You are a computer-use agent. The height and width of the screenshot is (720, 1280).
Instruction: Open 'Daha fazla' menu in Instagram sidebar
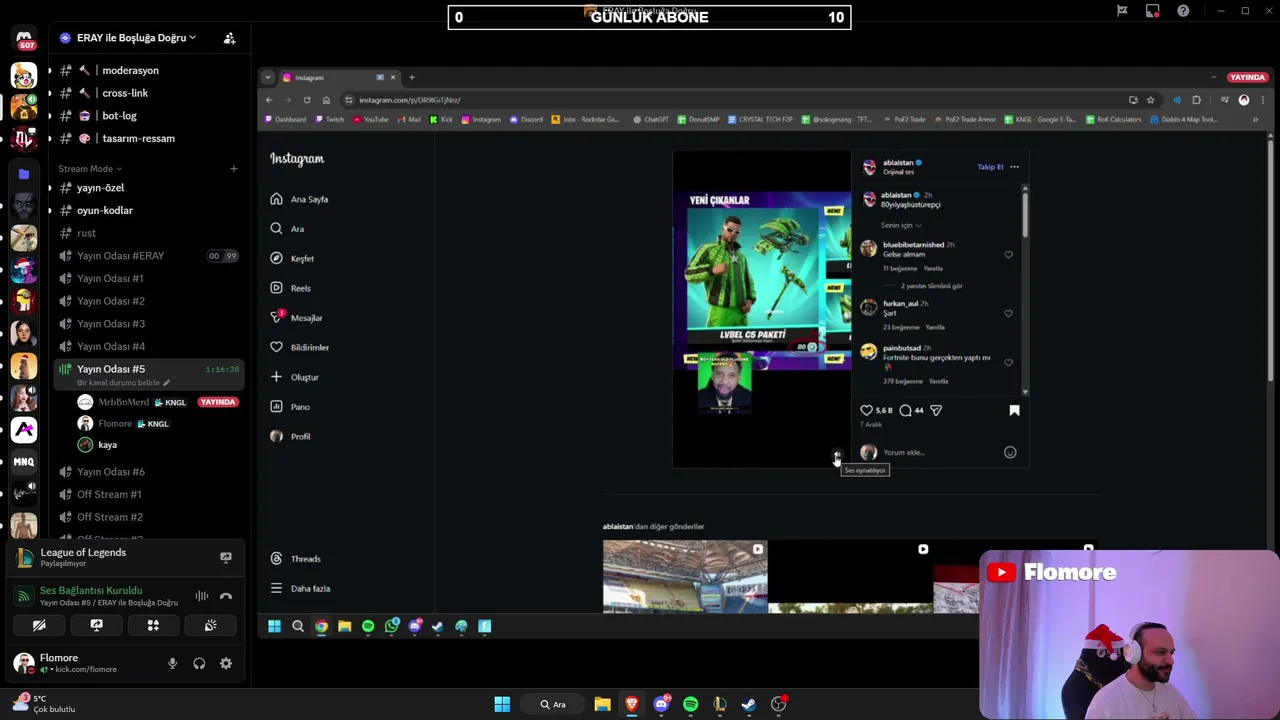pos(310,589)
